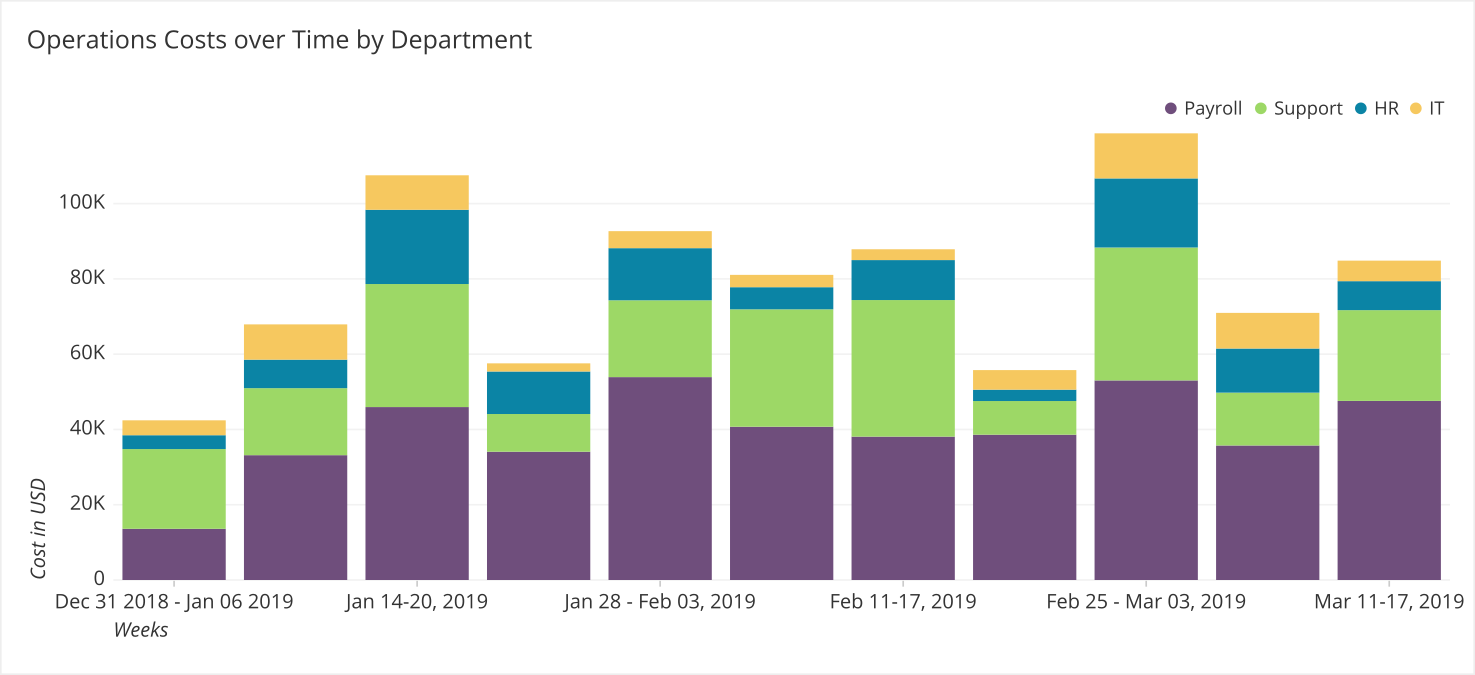Select the IT segment of the Feb 11-17, 2019 bar

pyautogui.click(x=903, y=255)
